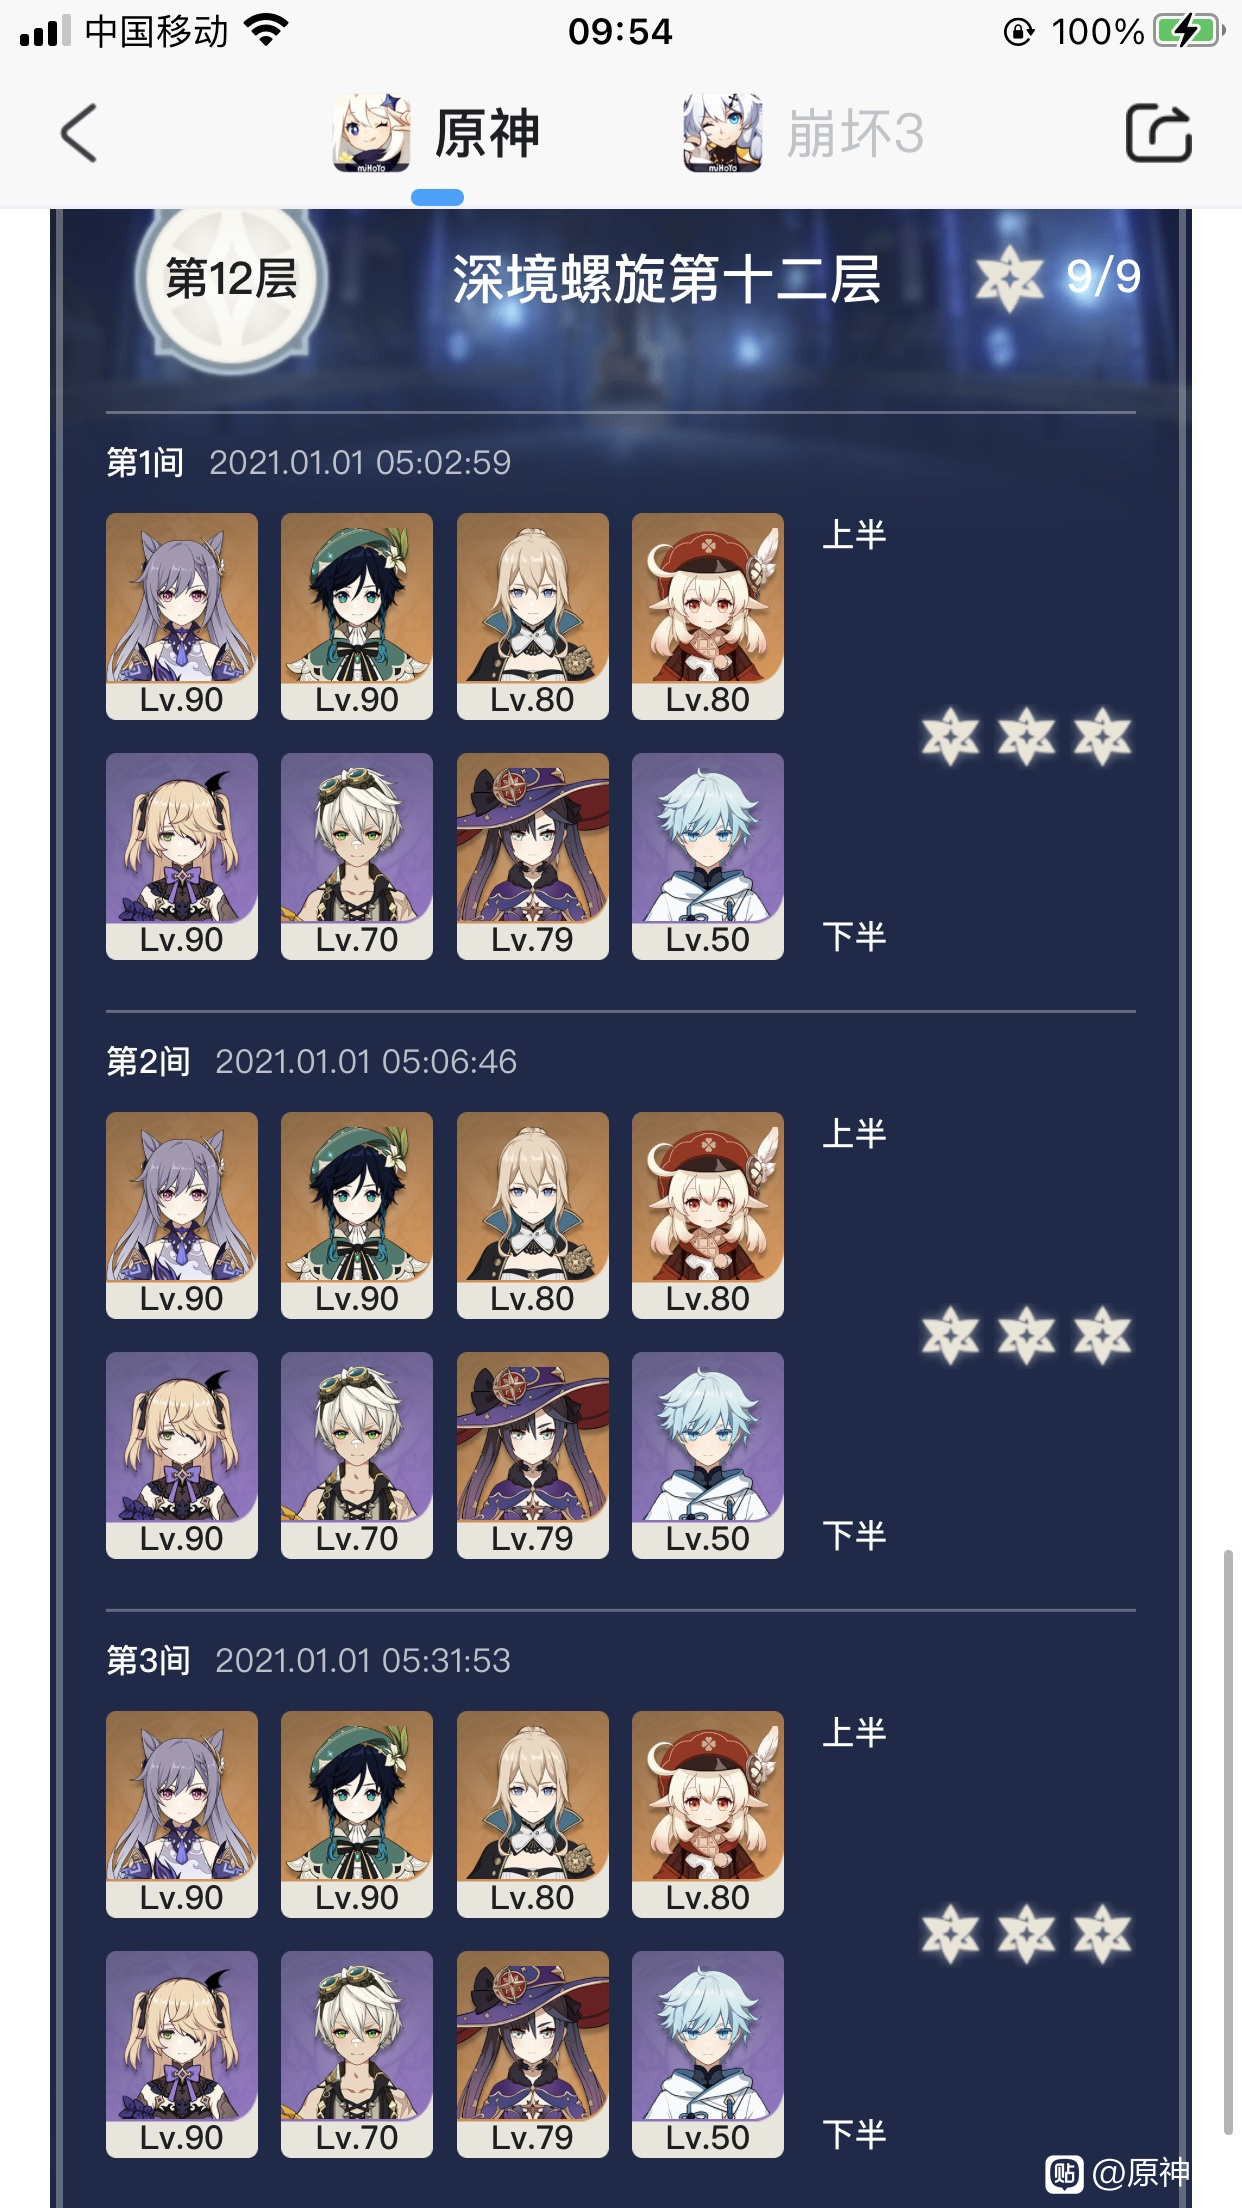1242x2208 pixels.
Task: Select the 第12层 floor badge
Action: point(231,279)
